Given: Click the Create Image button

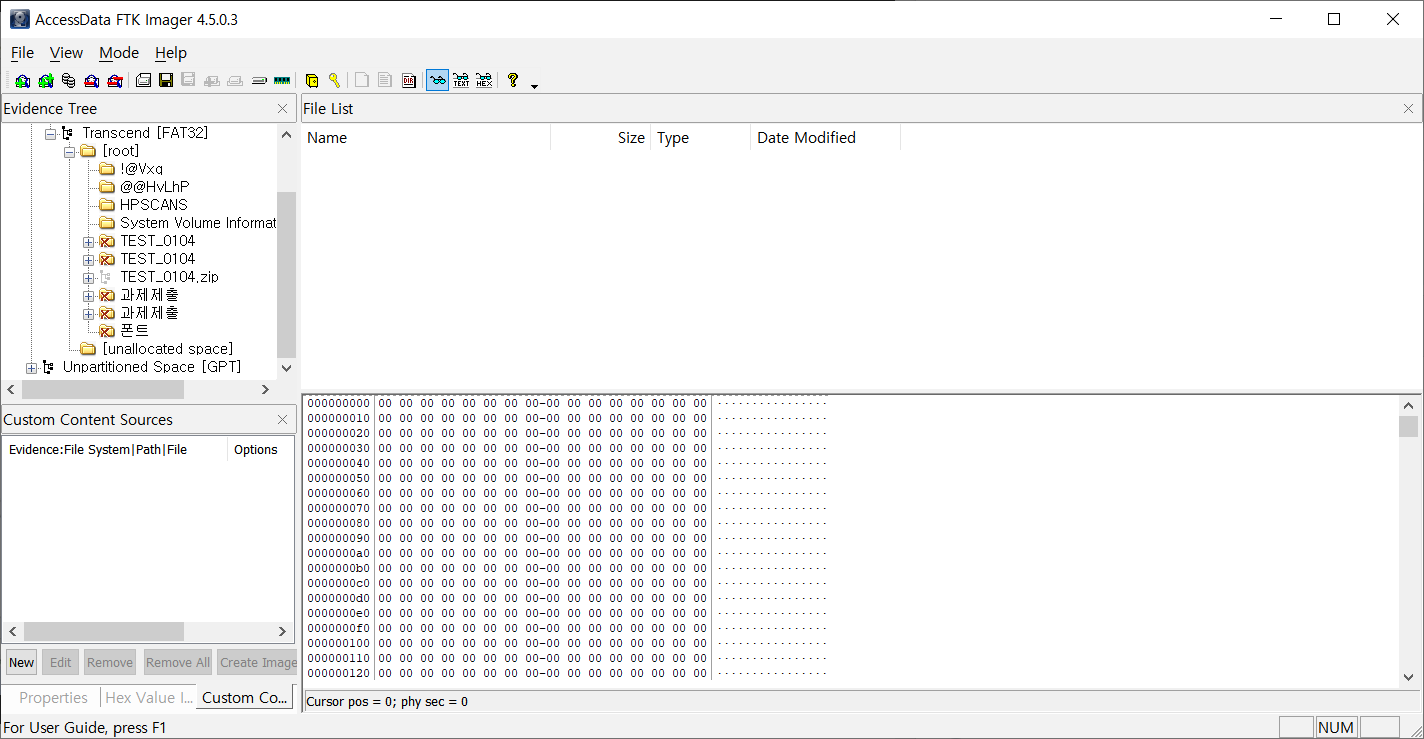Looking at the screenshot, I should coord(257,662).
